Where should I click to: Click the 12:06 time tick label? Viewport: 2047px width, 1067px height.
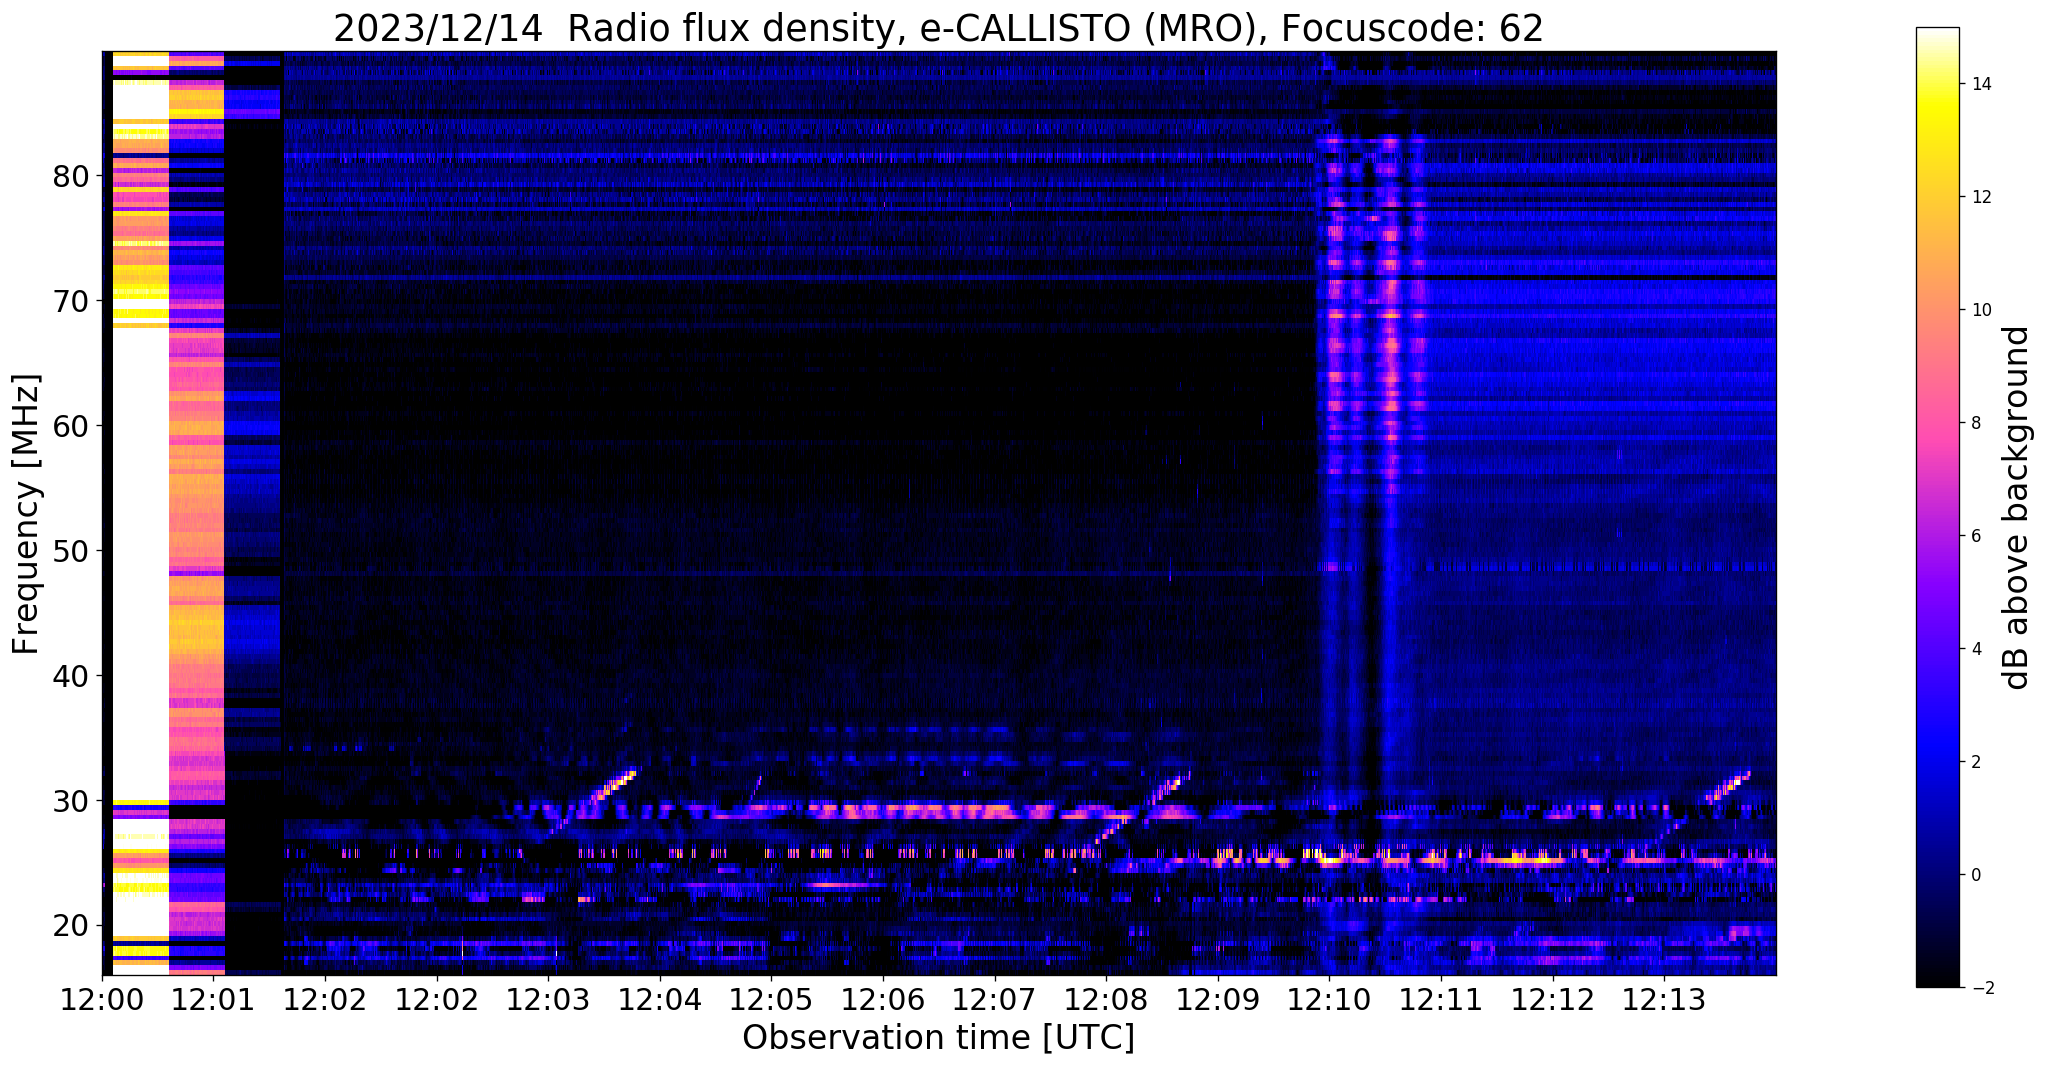(883, 1000)
